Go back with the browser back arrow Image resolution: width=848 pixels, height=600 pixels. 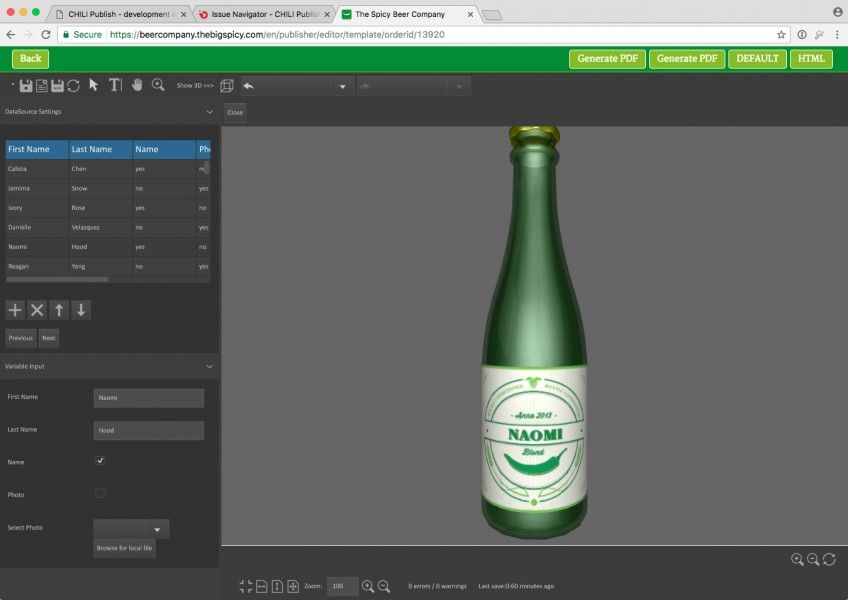point(11,35)
